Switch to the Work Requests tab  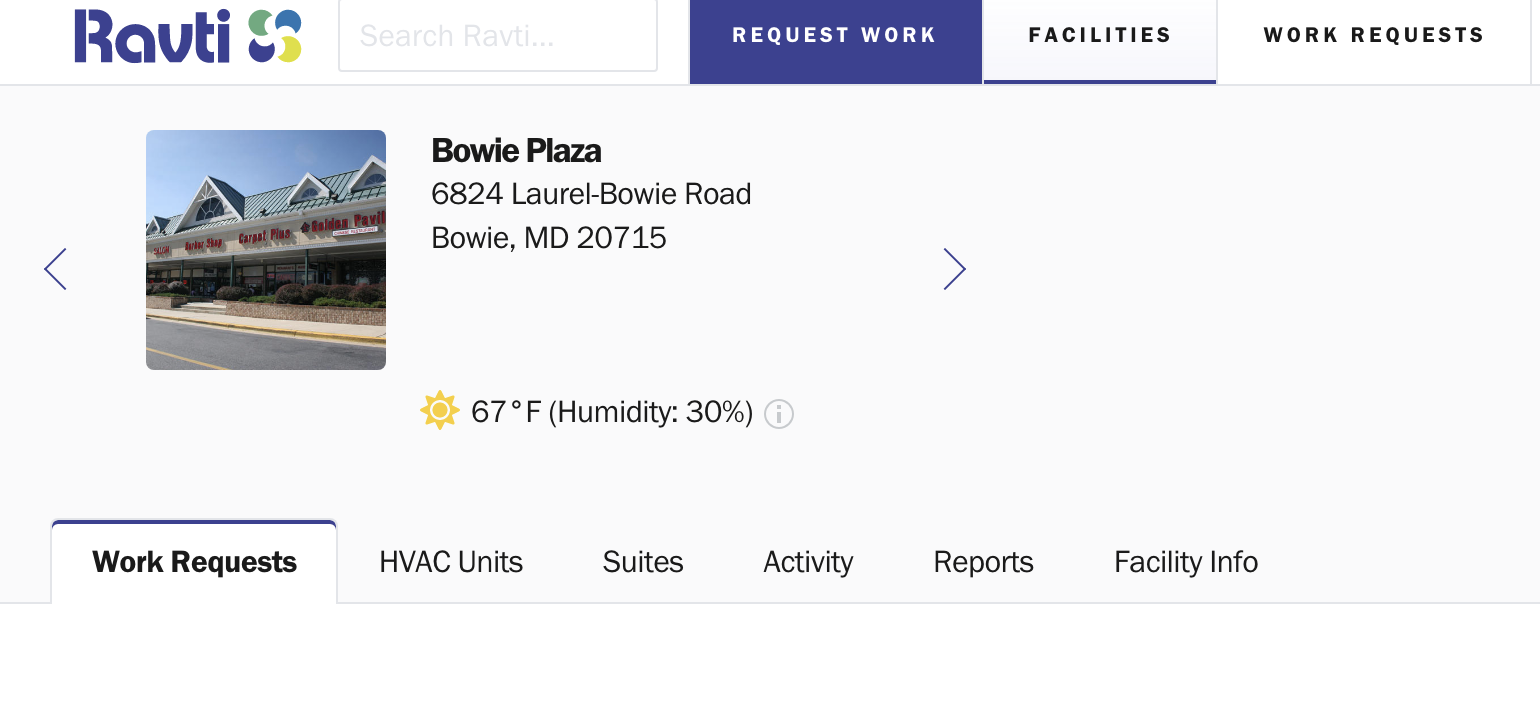(x=194, y=562)
